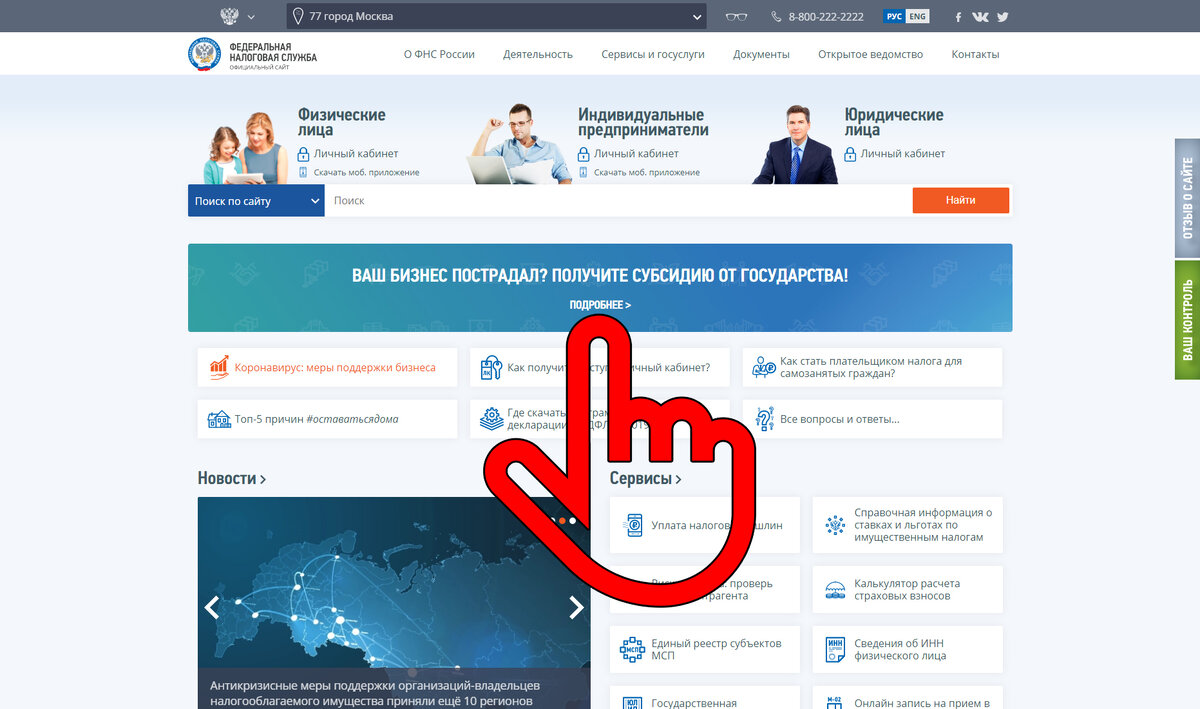Image resolution: width=1200 pixels, height=709 pixels.
Task: Show previous news slide arrow
Action: point(212,607)
